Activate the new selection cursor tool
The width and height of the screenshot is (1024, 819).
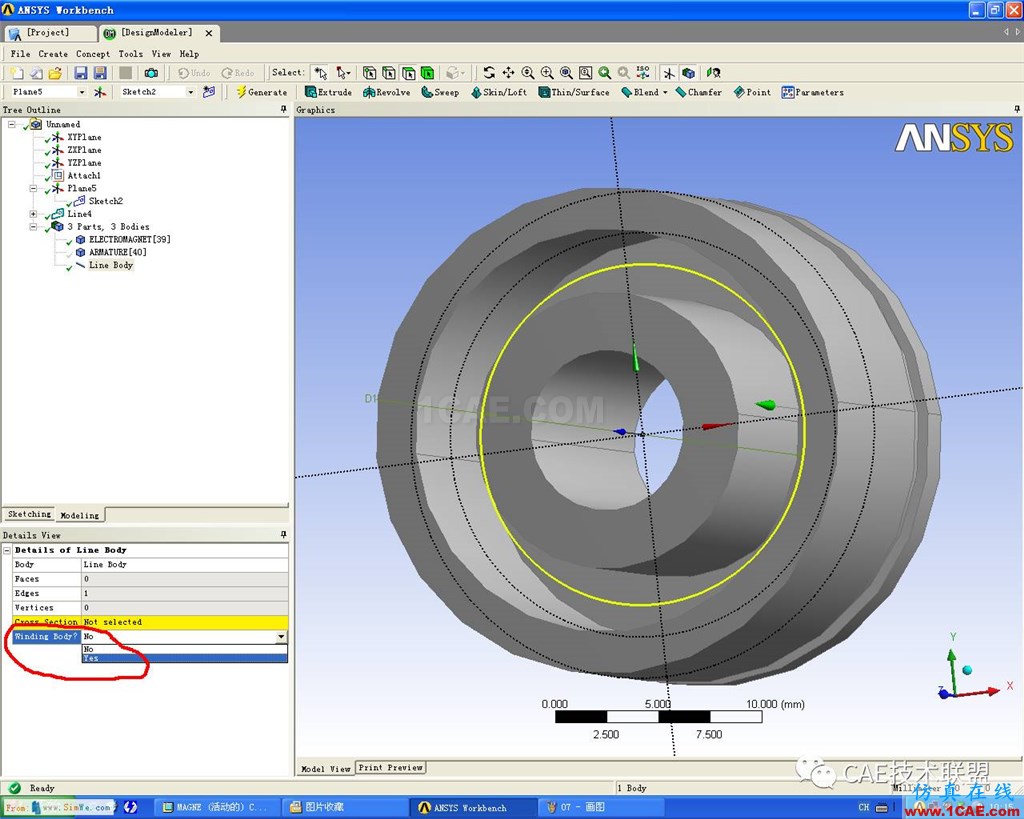[320, 73]
